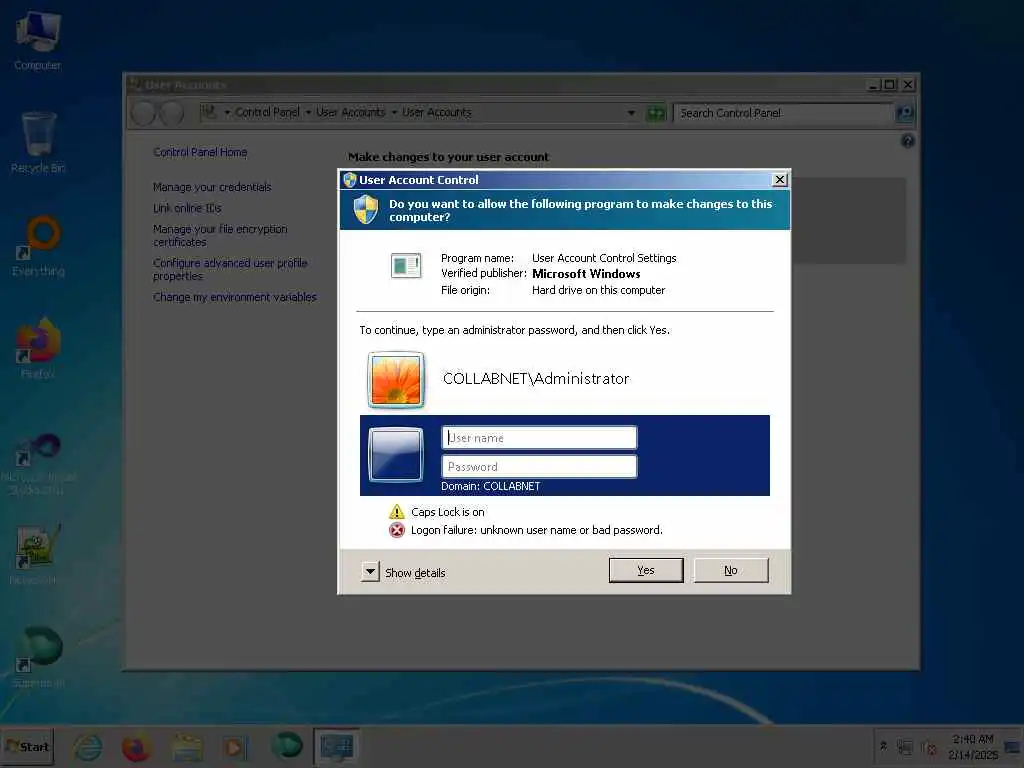The height and width of the screenshot is (768, 1024).
Task: Close the User Account Control dialog
Action: tap(780, 180)
